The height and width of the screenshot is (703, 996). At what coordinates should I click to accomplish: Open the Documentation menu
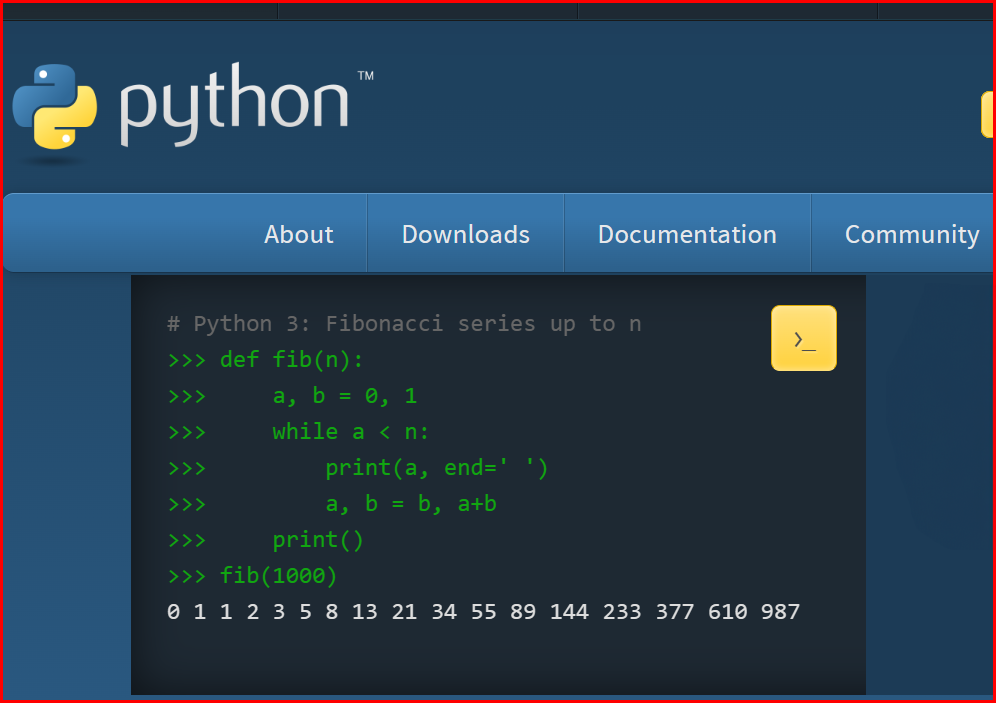(x=687, y=234)
